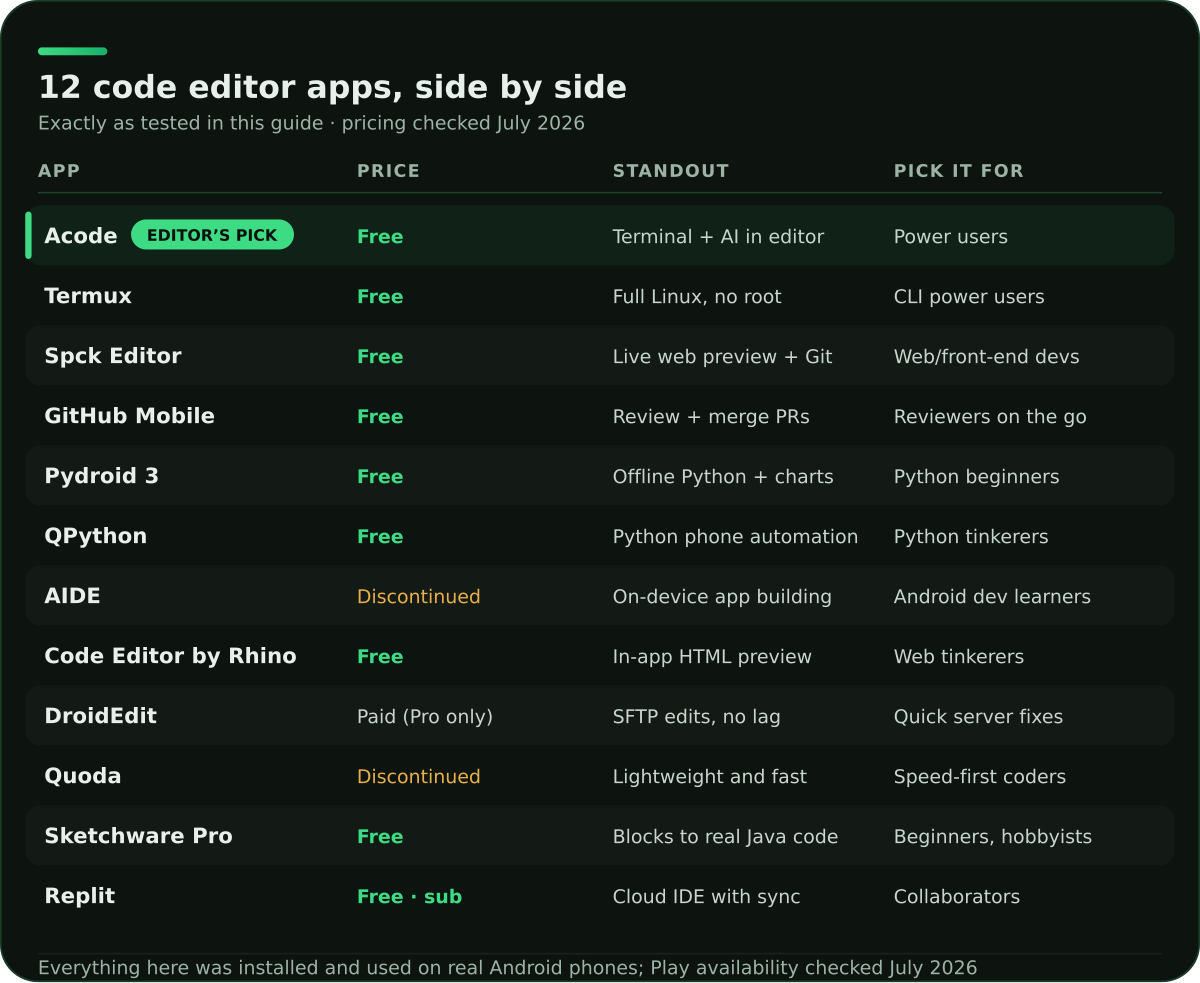Click the 'Review + merge PRs' standout
The width and height of the screenshot is (1200, 983).
pos(711,417)
